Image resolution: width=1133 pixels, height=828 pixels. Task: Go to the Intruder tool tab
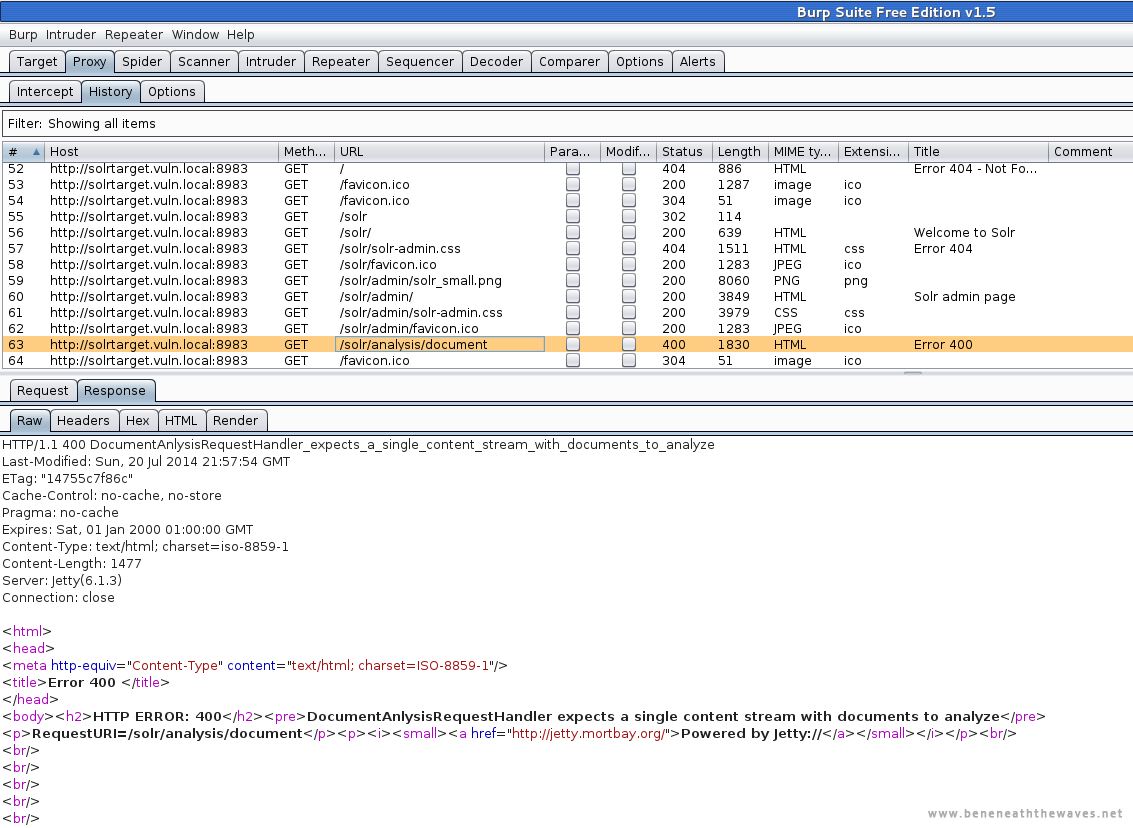coord(271,61)
